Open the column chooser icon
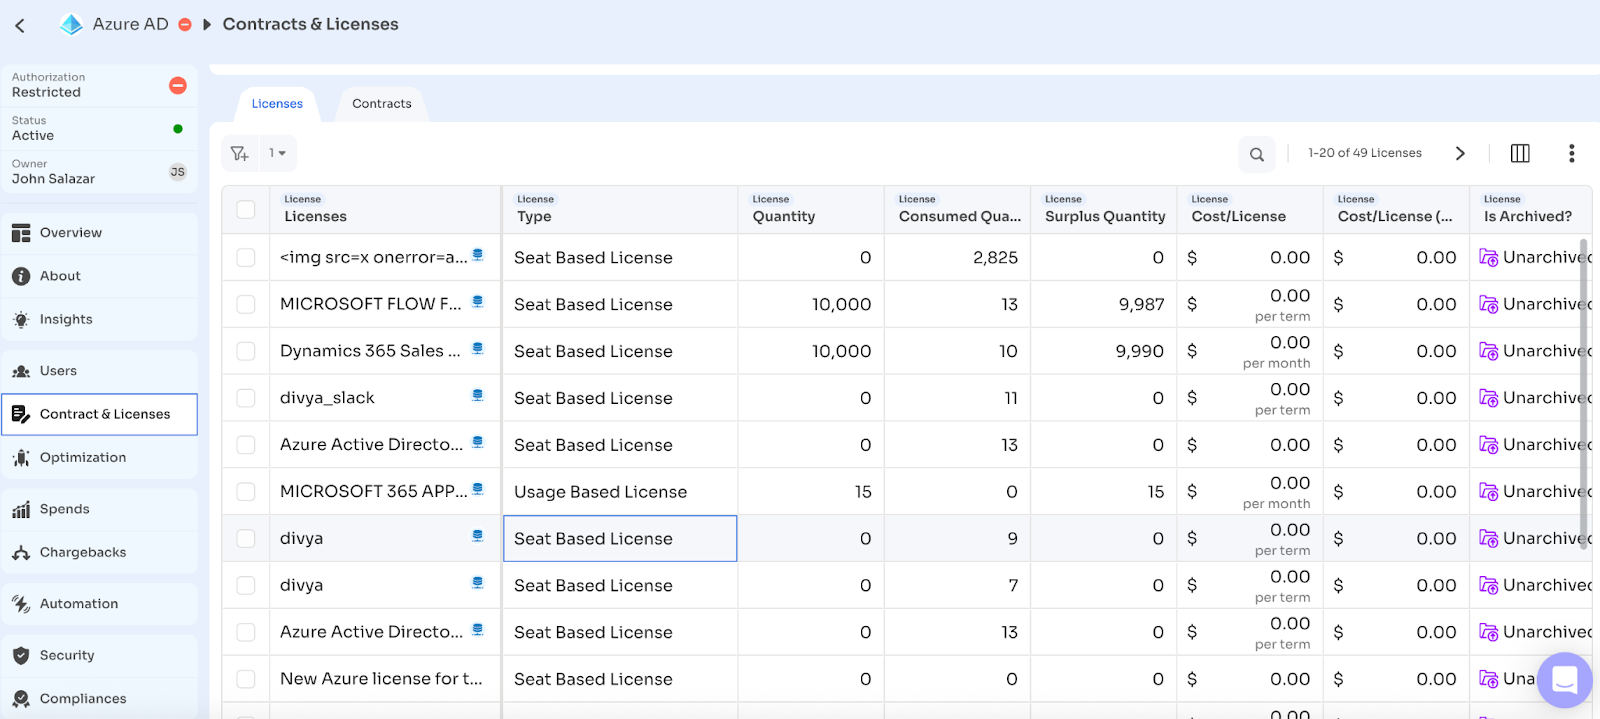Viewport: 1600px width, 719px height. point(1520,153)
